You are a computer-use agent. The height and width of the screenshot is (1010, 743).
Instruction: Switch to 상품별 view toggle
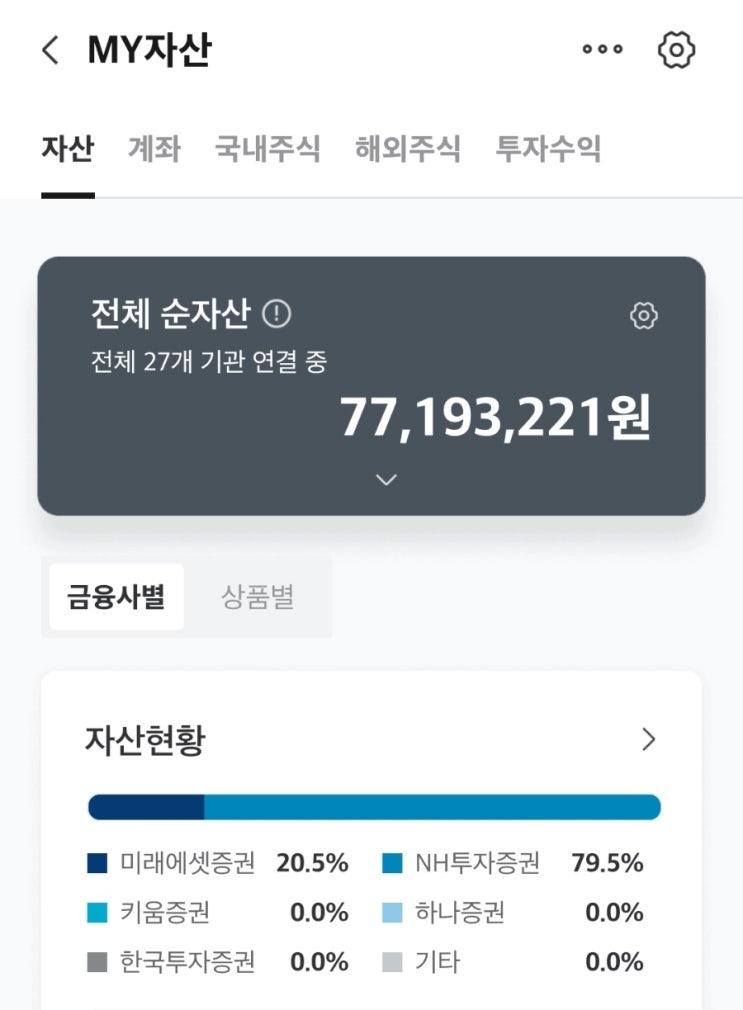pos(257,597)
